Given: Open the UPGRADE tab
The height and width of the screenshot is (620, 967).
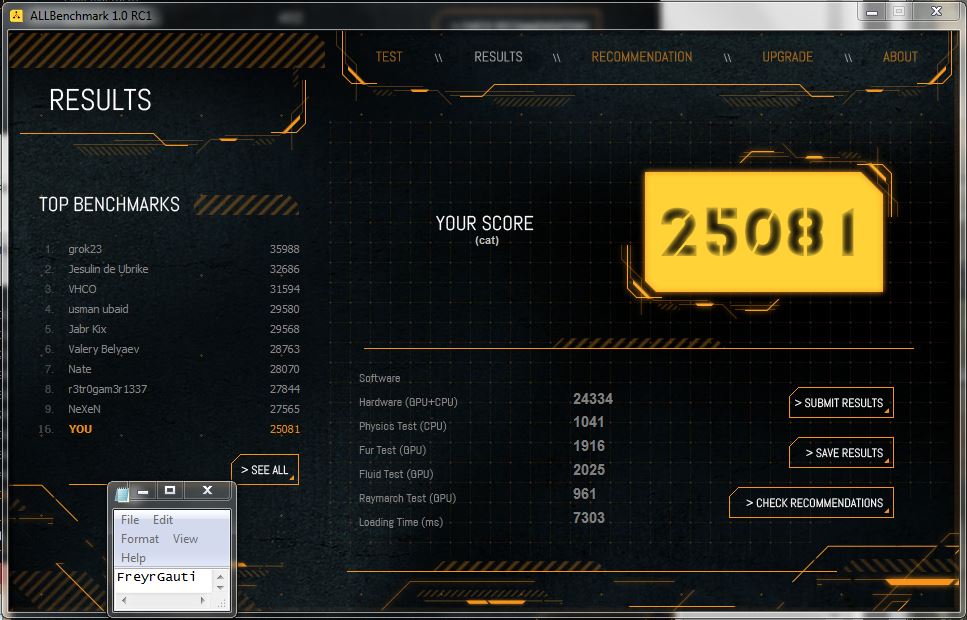Looking at the screenshot, I should pyautogui.click(x=787, y=57).
